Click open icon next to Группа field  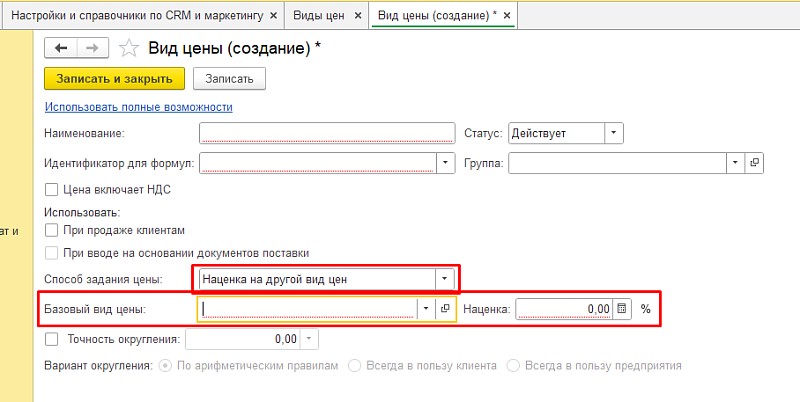point(754,162)
